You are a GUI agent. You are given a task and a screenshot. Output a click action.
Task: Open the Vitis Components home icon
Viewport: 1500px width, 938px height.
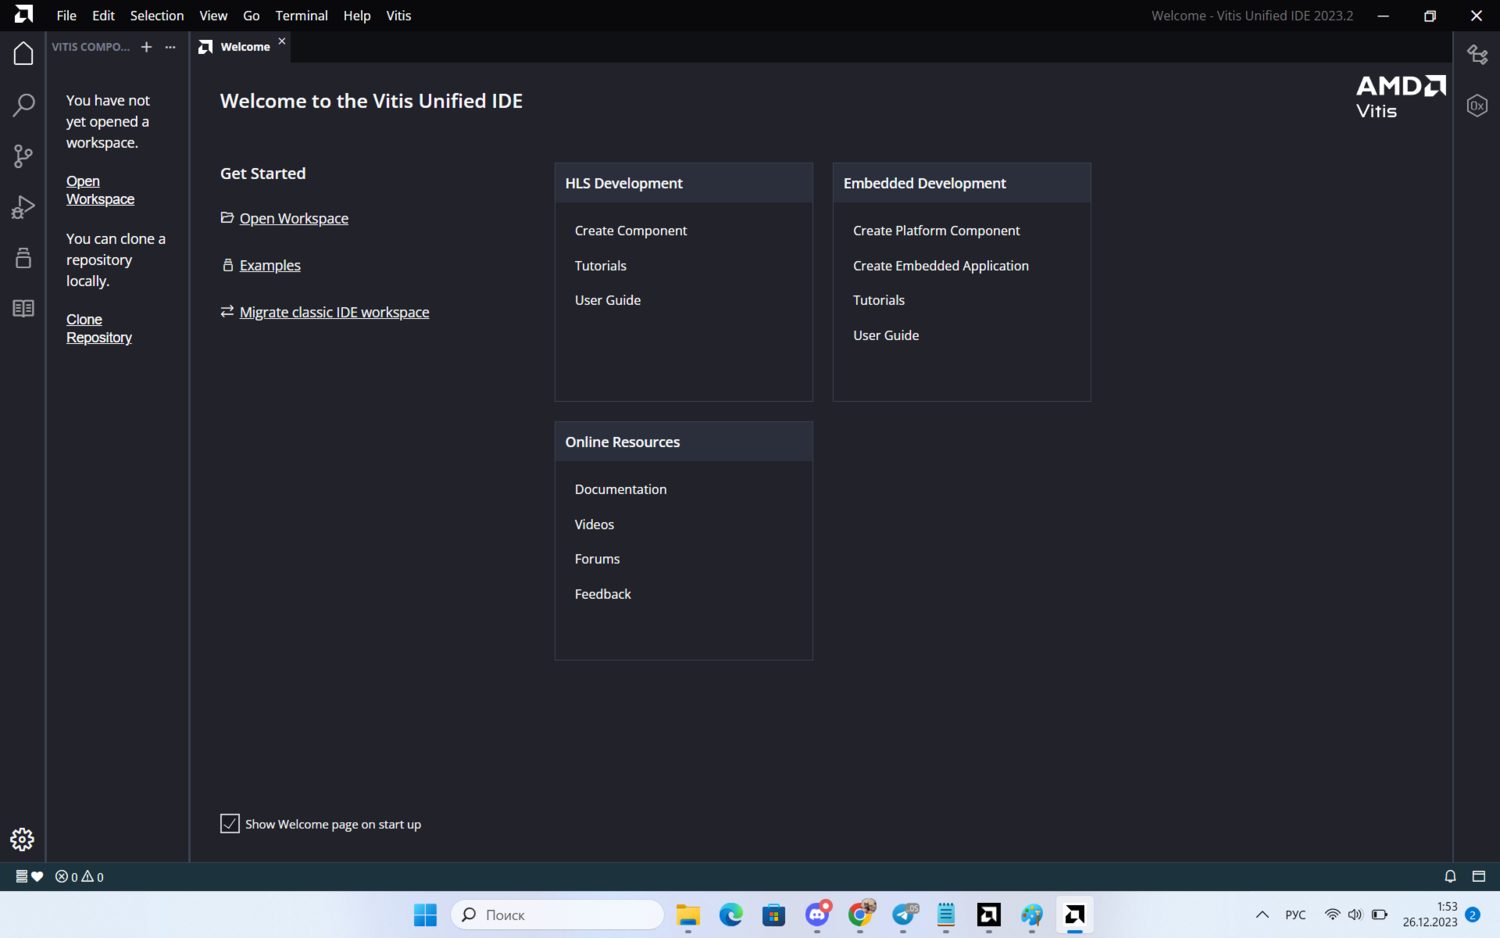point(23,54)
